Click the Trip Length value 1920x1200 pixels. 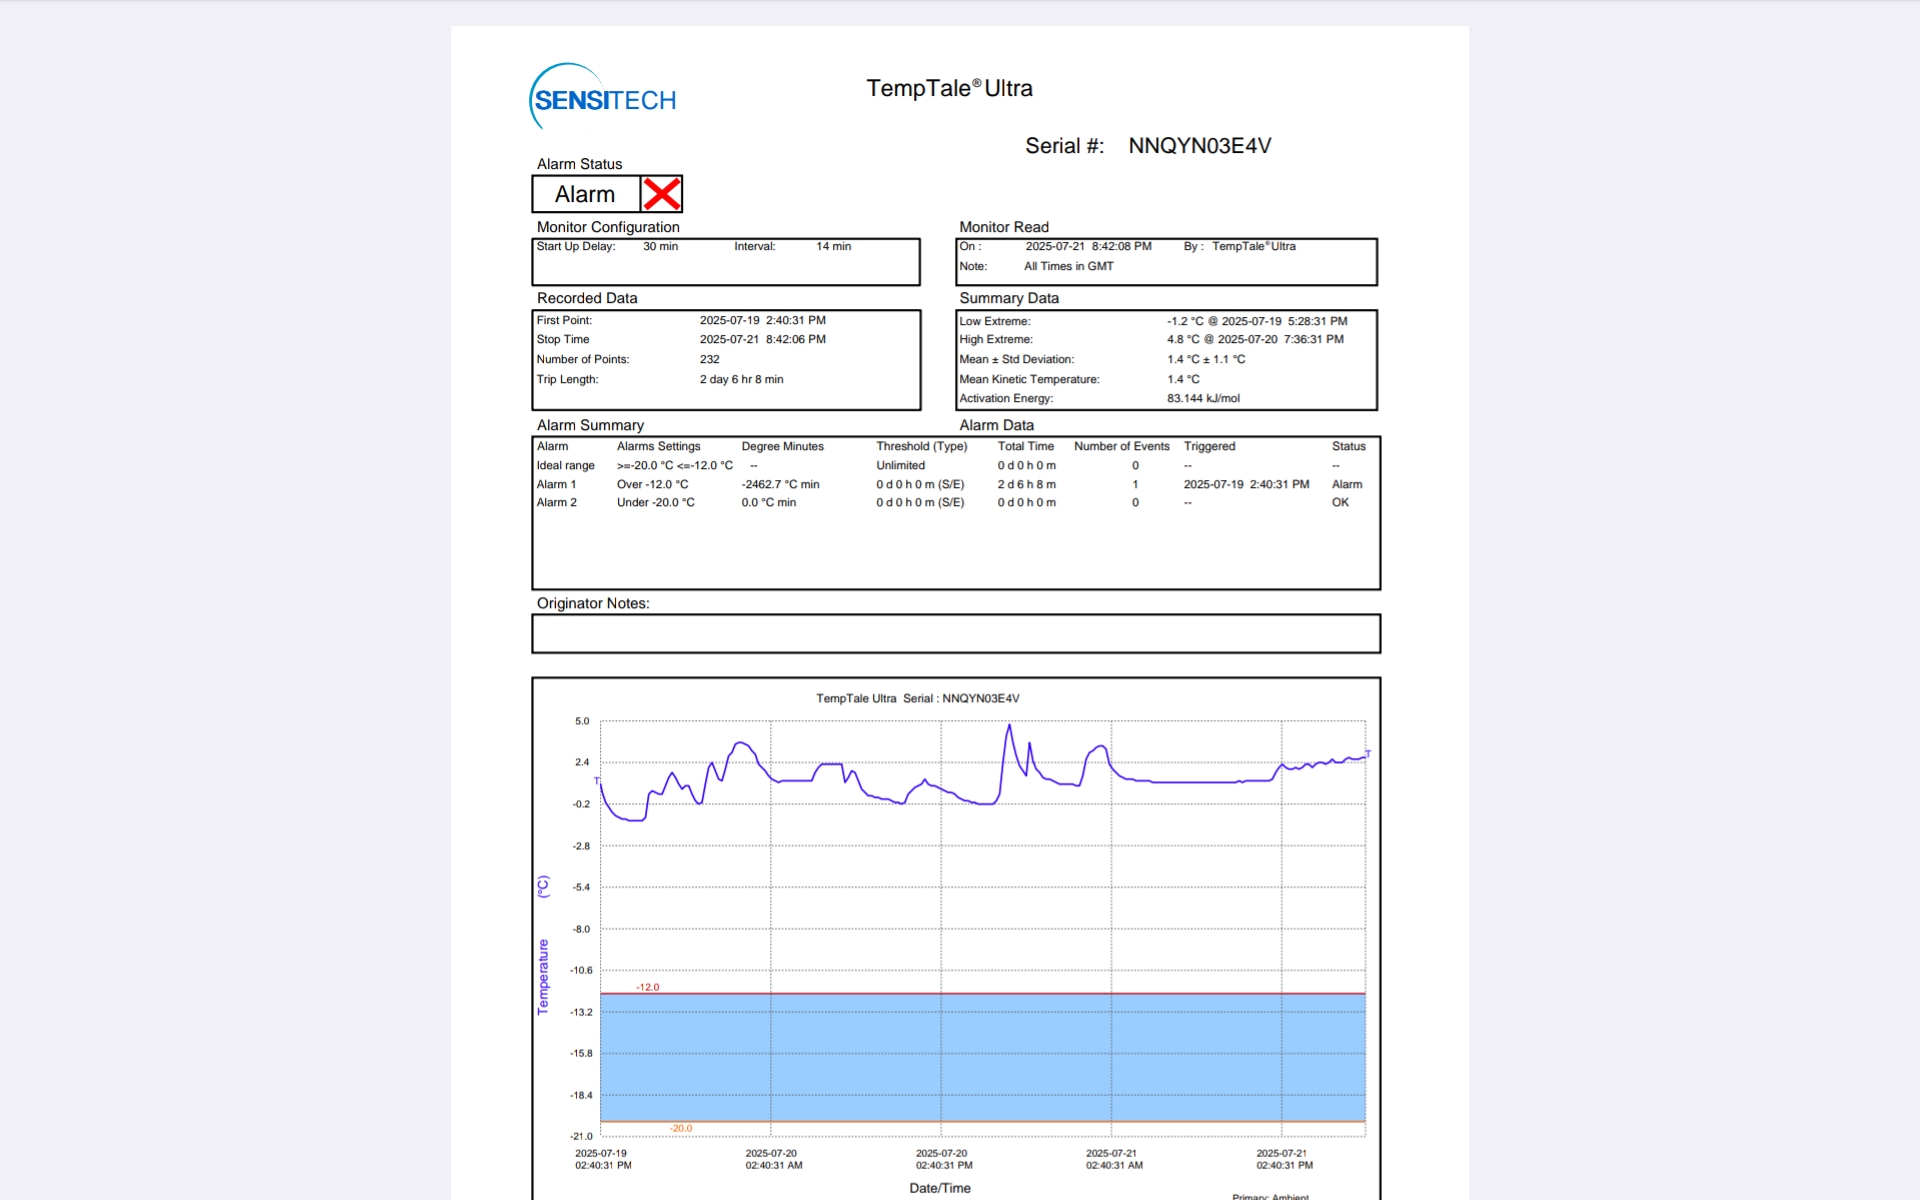click(741, 379)
